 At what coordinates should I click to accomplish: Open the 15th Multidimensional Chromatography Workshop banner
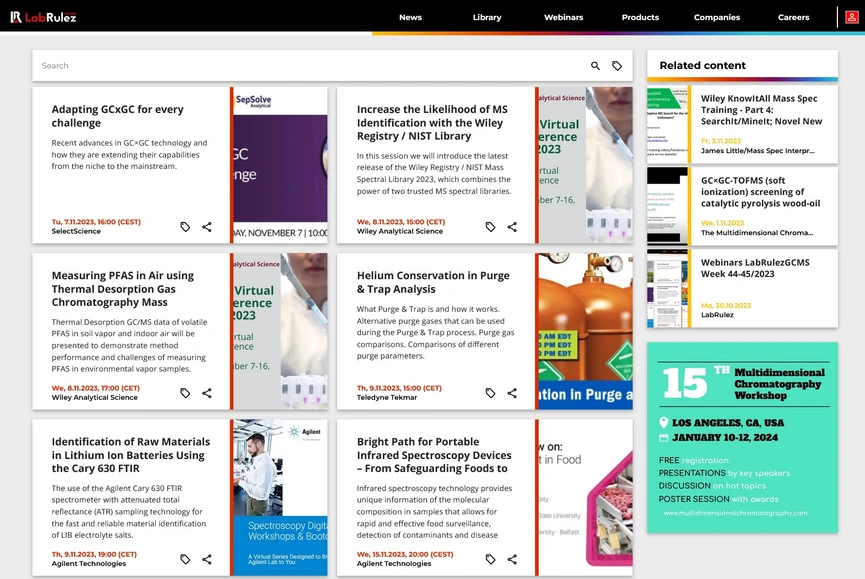tap(743, 437)
